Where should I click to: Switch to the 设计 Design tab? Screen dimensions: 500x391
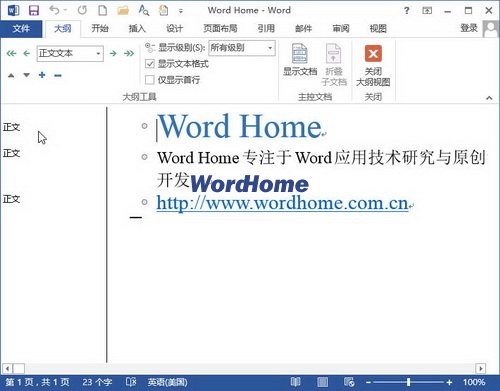[x=174, y=29]
